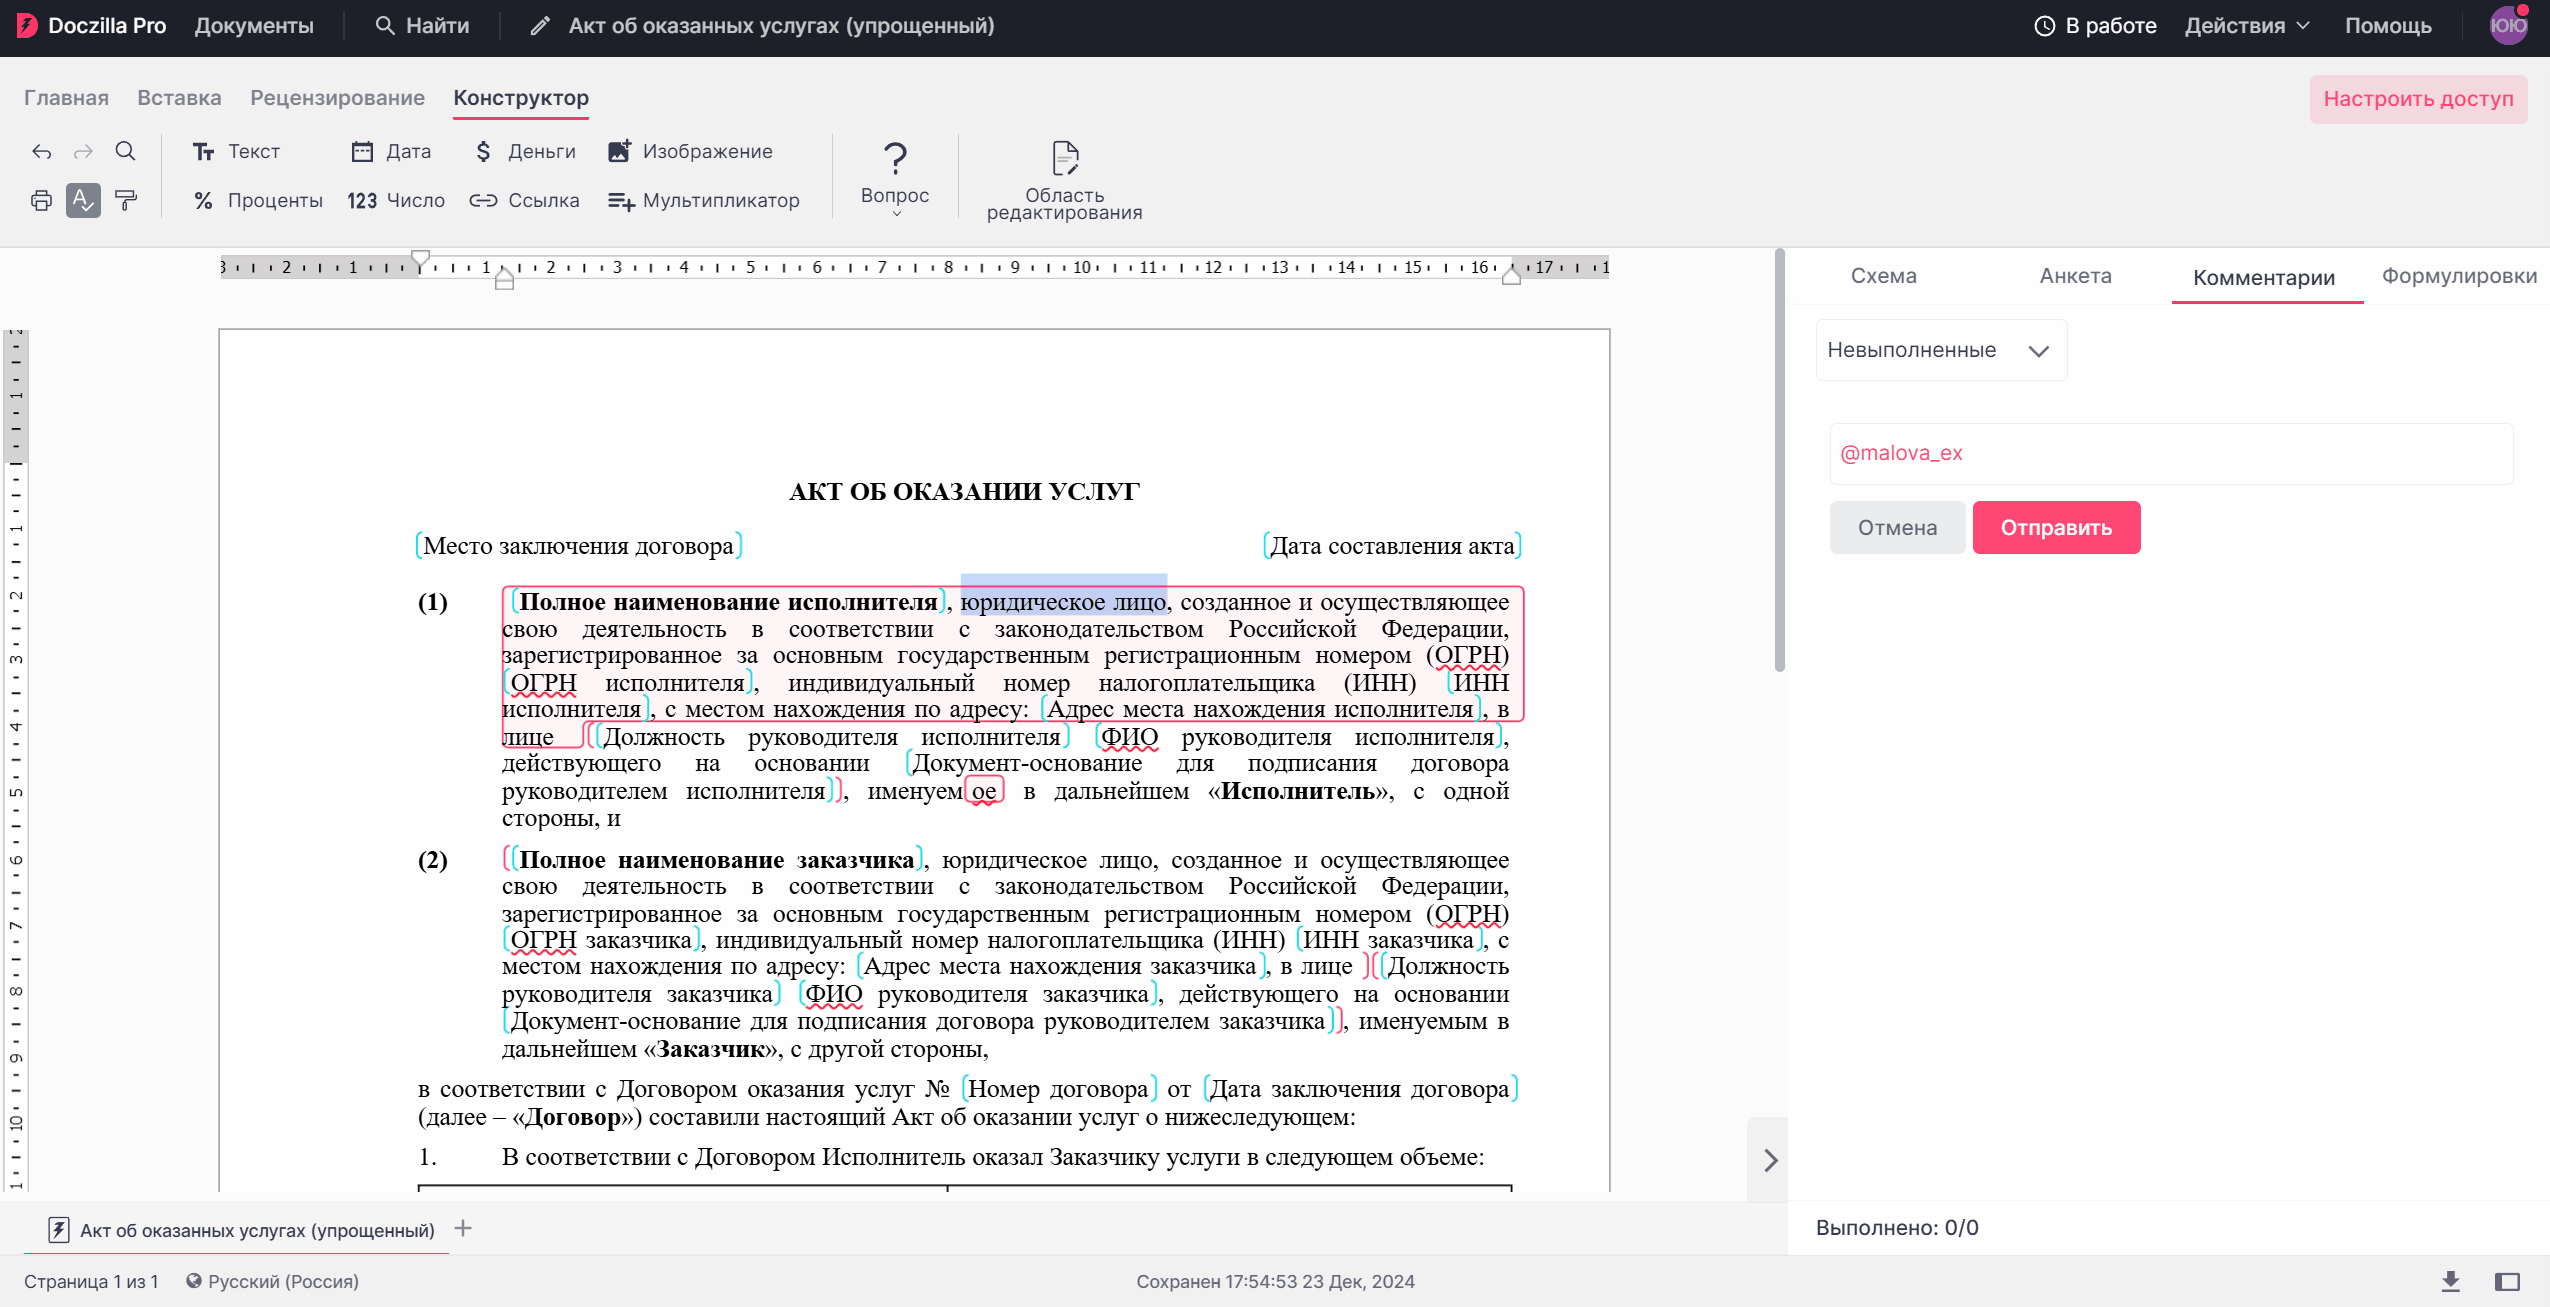Click field Место заключения договора

pyautogui.click(x=578, y=545)
